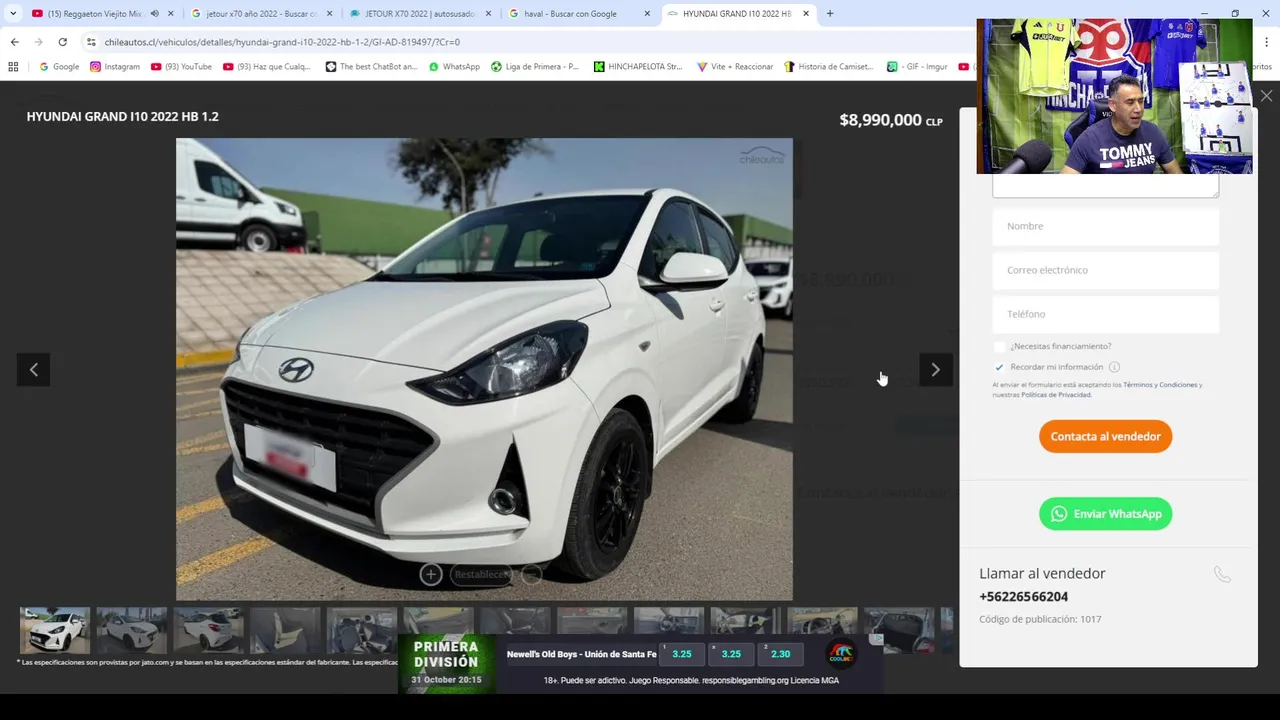Open the Instagram bookmark
The image size is (1280, 720).
(115, 67)
